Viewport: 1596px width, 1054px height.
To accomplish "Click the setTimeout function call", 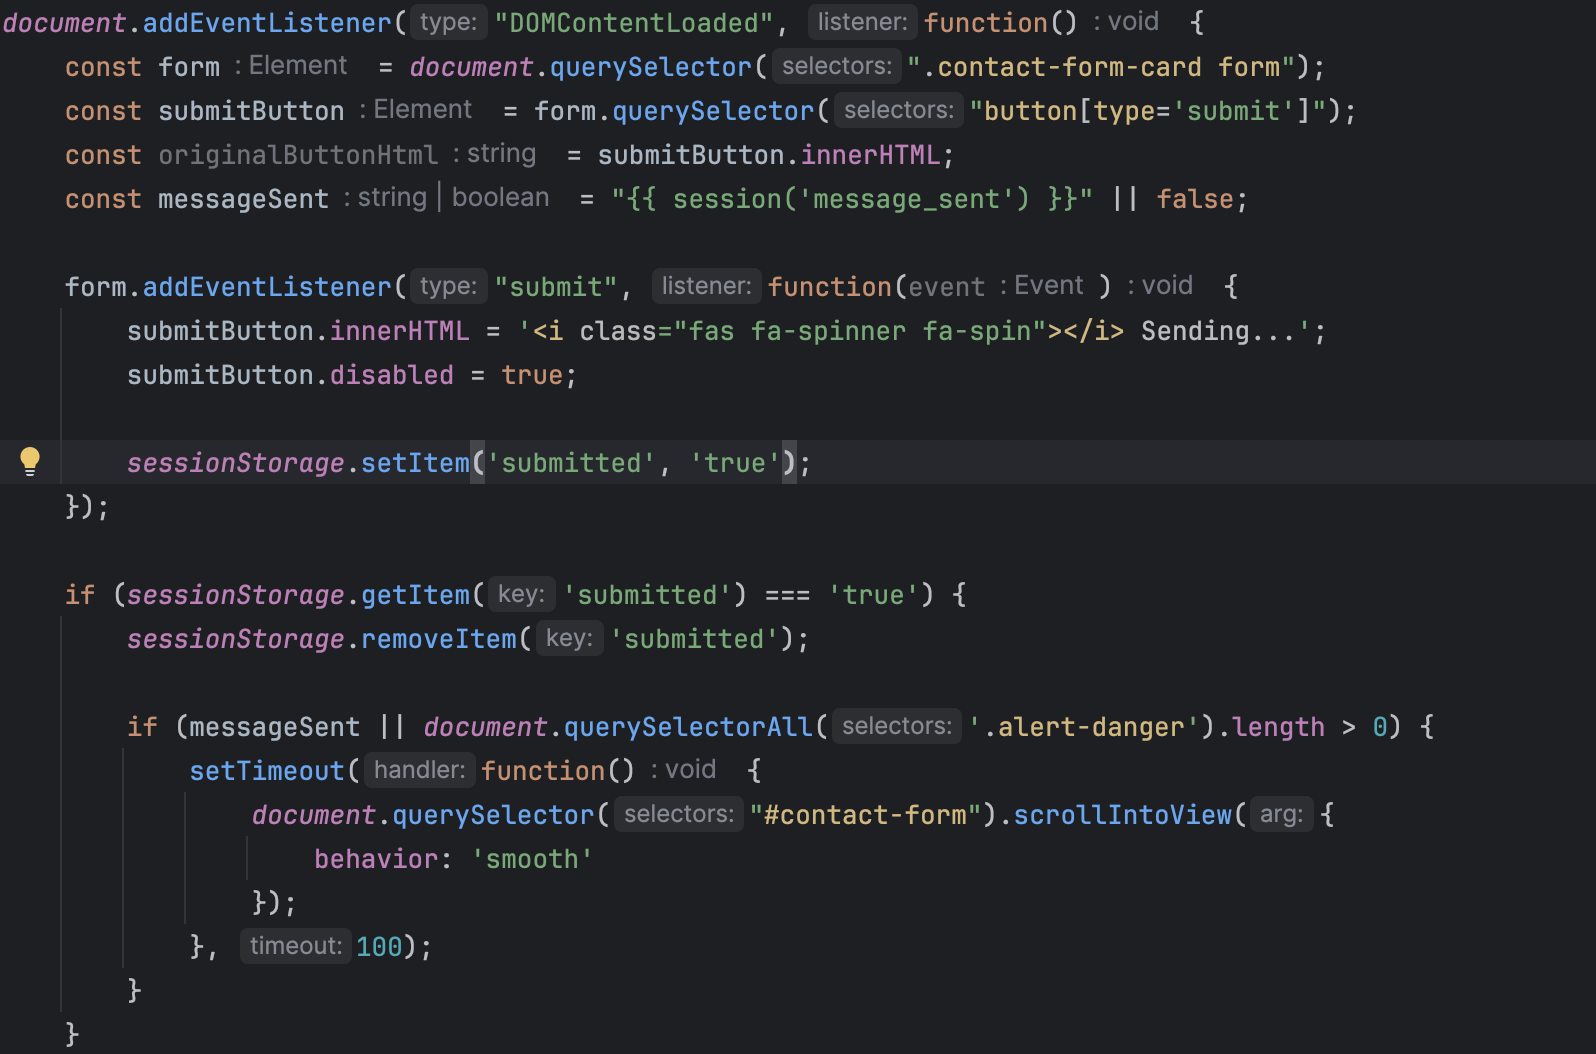I will tap(267, 771).
